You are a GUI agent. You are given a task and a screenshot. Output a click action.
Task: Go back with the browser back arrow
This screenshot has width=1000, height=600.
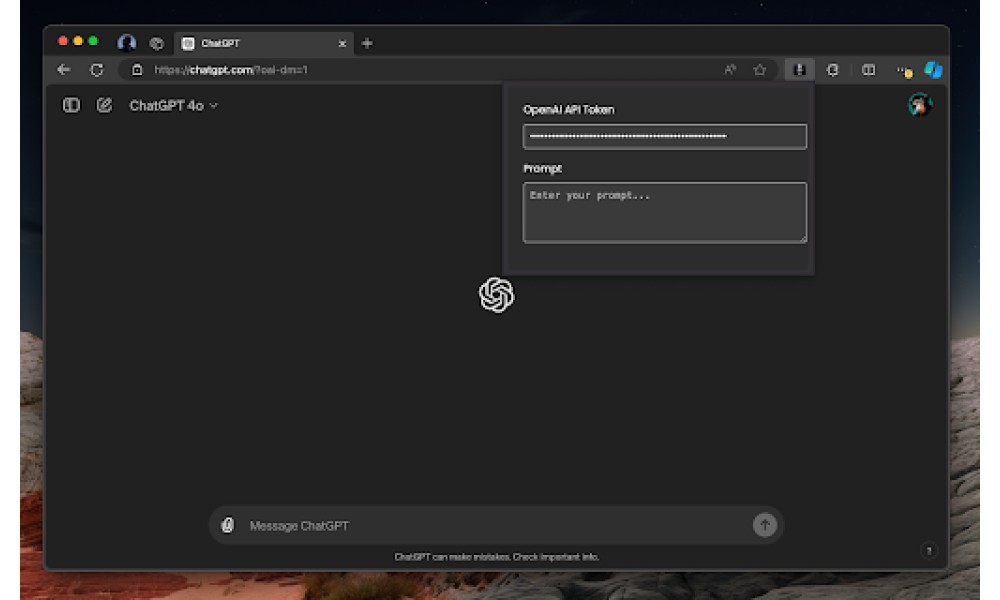pyautogui.click(x=63, y=70)
